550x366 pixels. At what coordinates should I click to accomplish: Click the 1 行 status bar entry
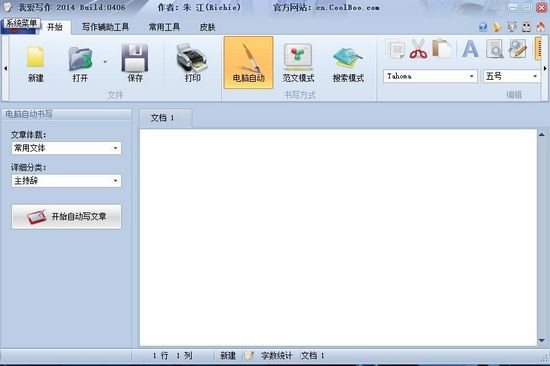(160, 356)
